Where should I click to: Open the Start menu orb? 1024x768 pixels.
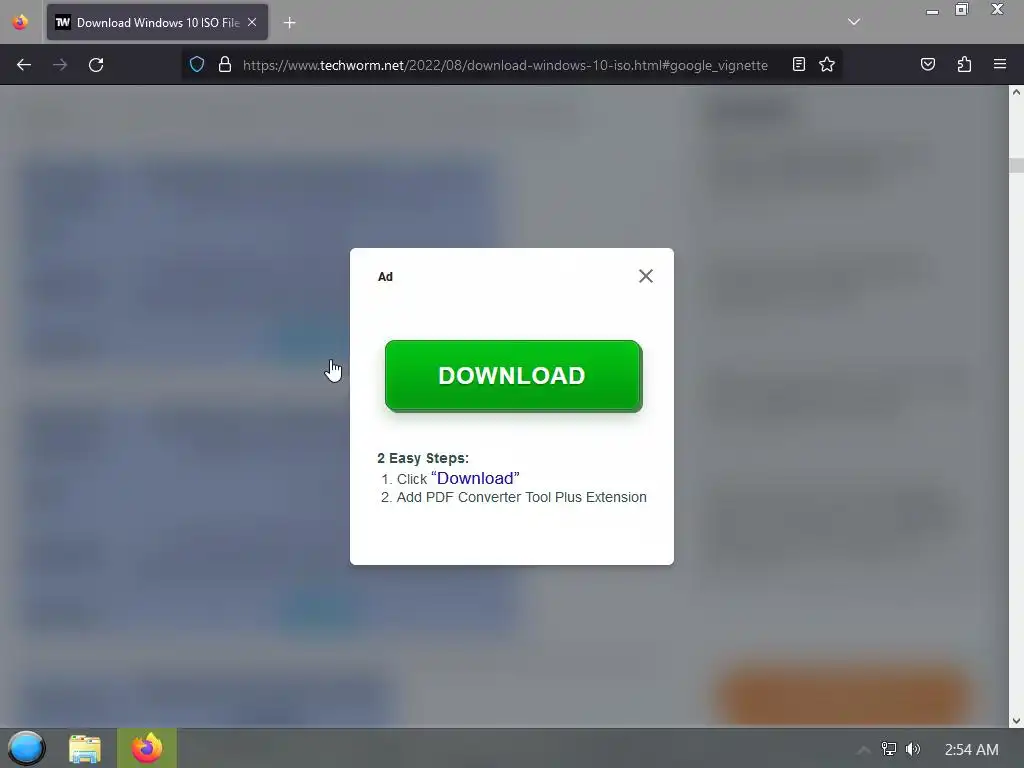coord(26,748)
